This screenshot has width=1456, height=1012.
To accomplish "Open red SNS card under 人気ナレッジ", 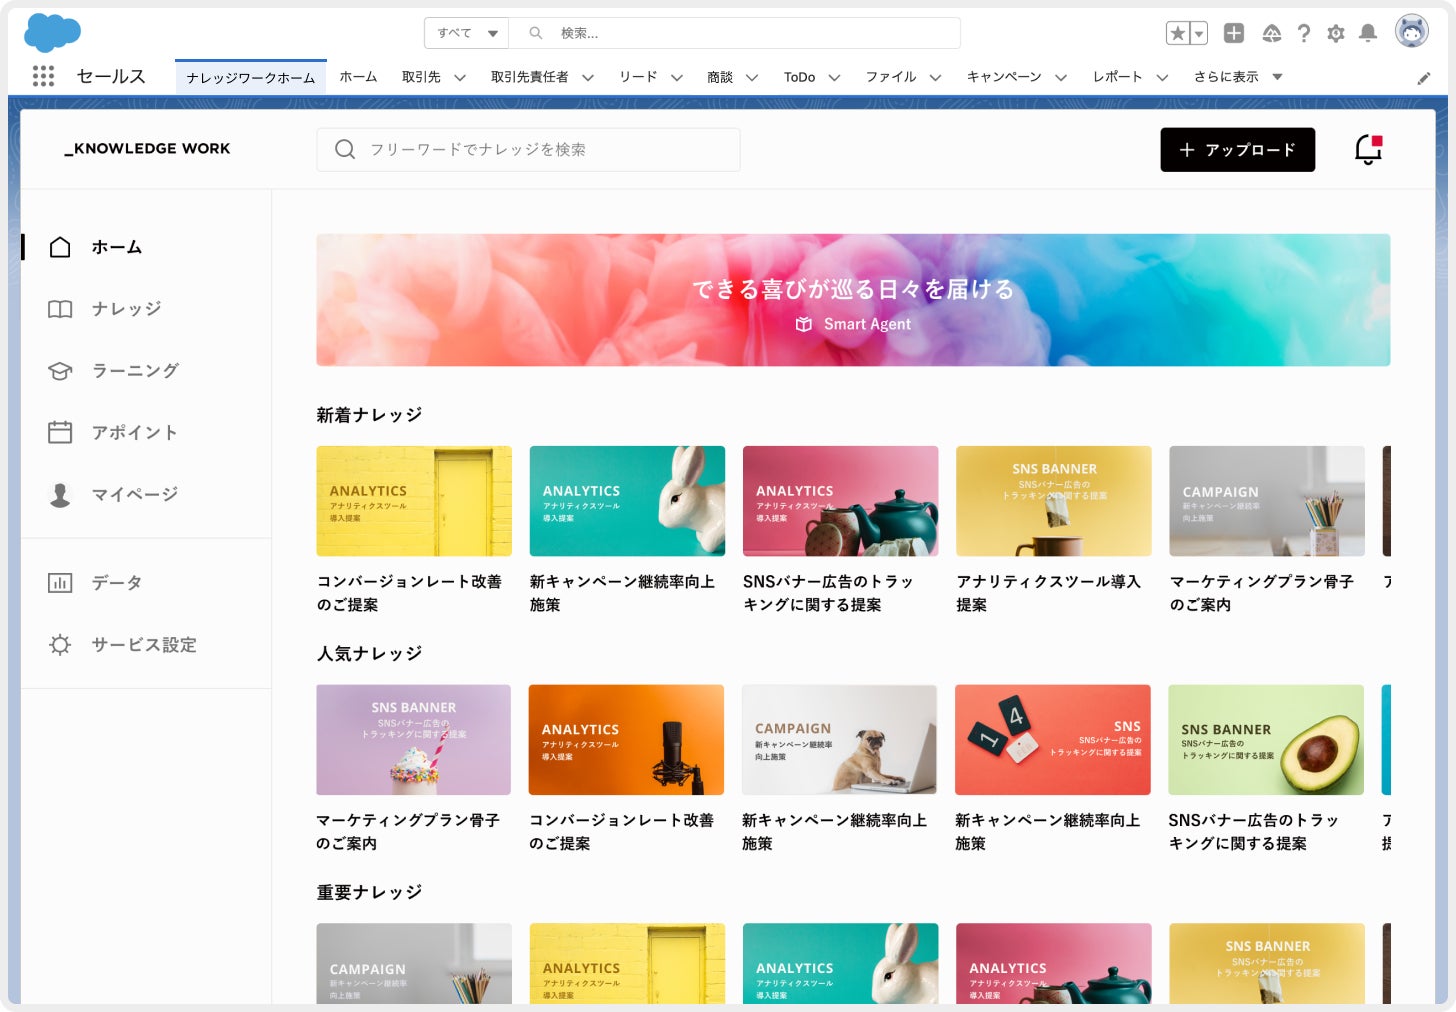I will pos(1053,740).
